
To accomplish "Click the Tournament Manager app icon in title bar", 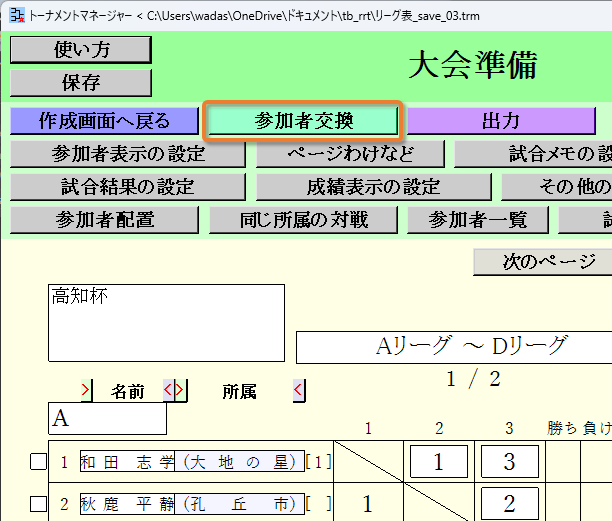I will coord(17,15).
